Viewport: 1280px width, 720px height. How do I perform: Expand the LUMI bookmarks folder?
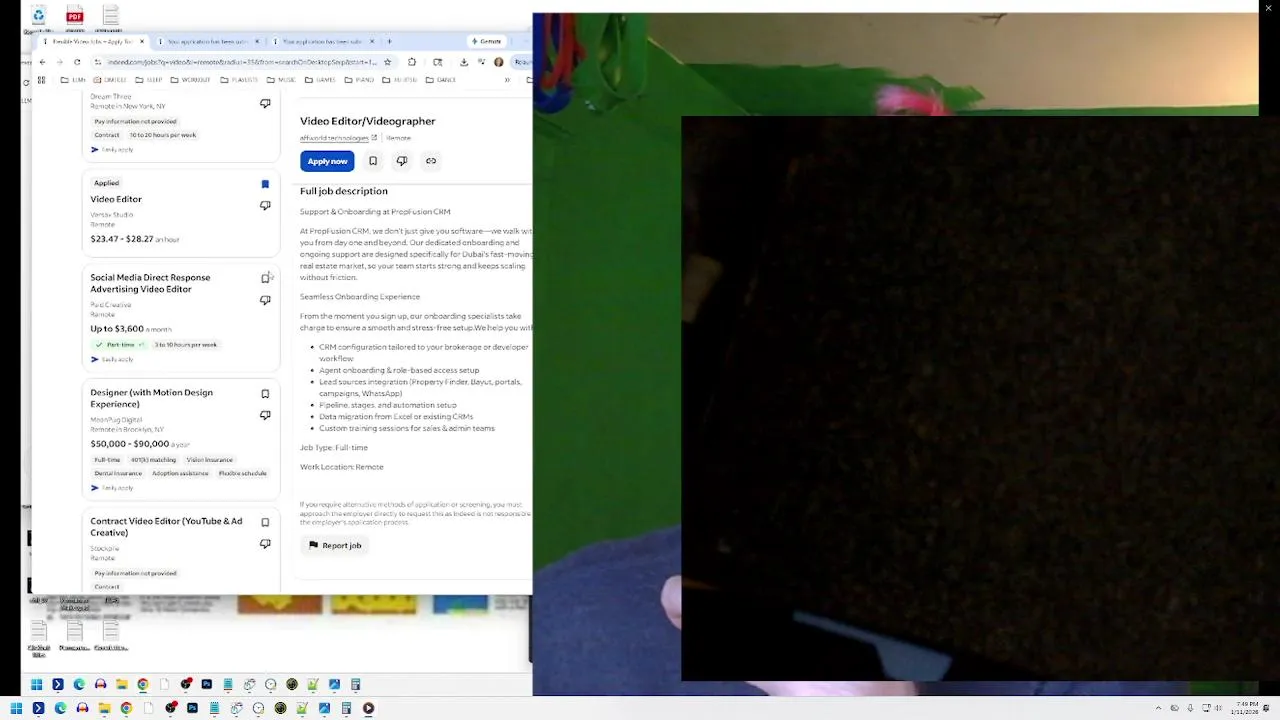click(x=73, y=80)
